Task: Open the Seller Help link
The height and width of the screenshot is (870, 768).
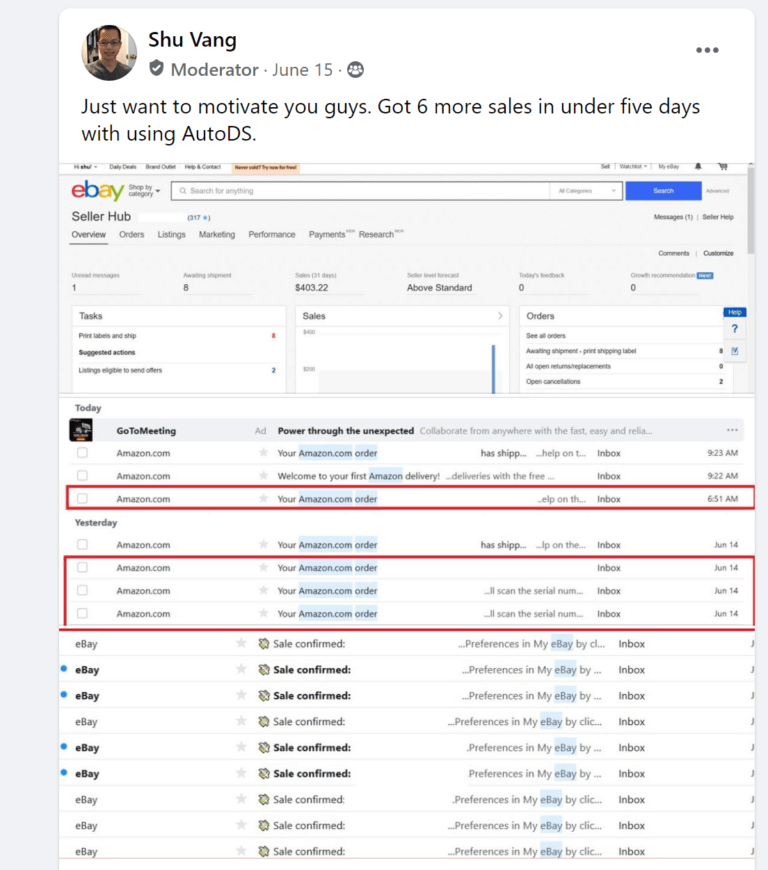Action: [718, 217]
